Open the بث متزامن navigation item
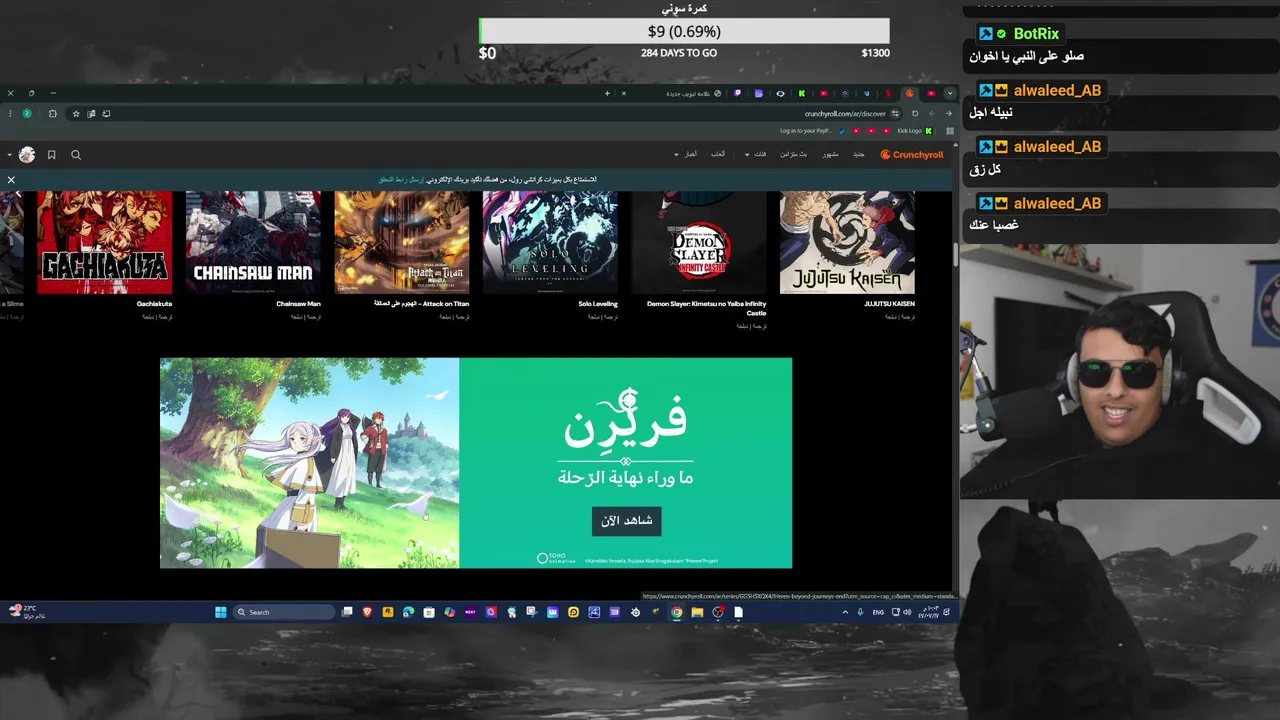Screen dimensions: 1280x720 pyautogui.click(x=793, y=154)
